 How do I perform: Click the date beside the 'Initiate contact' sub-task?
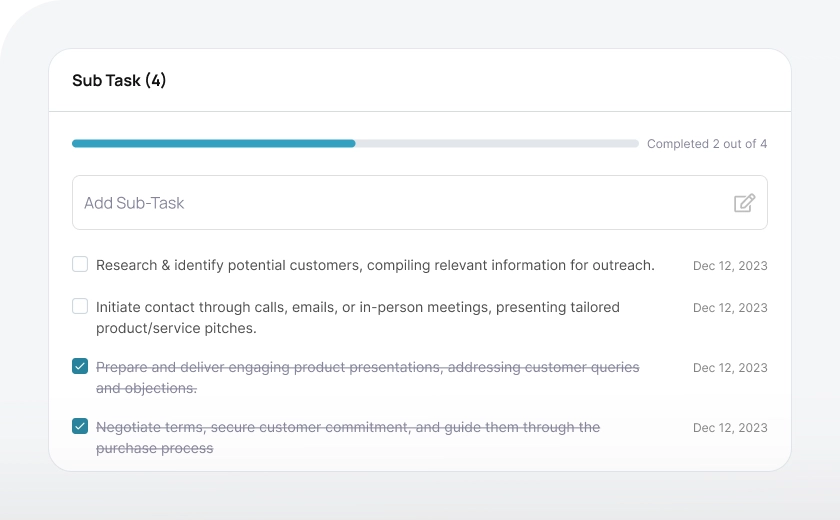730,308
